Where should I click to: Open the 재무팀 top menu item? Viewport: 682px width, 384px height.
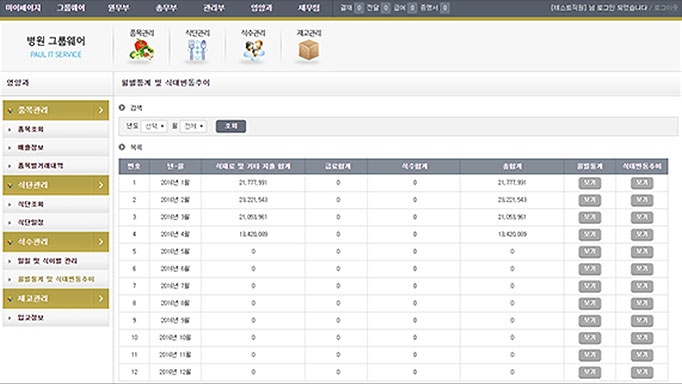coord(309,8)
